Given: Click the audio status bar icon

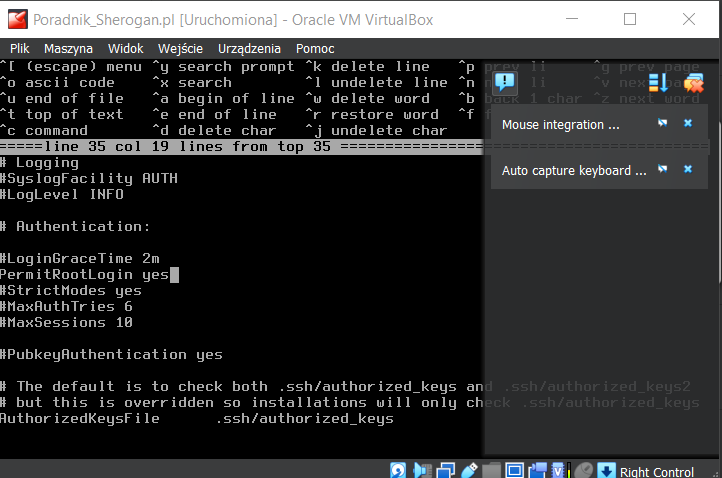Looking at the screenshot, I should pyautogui.click(x=421, y=469).
